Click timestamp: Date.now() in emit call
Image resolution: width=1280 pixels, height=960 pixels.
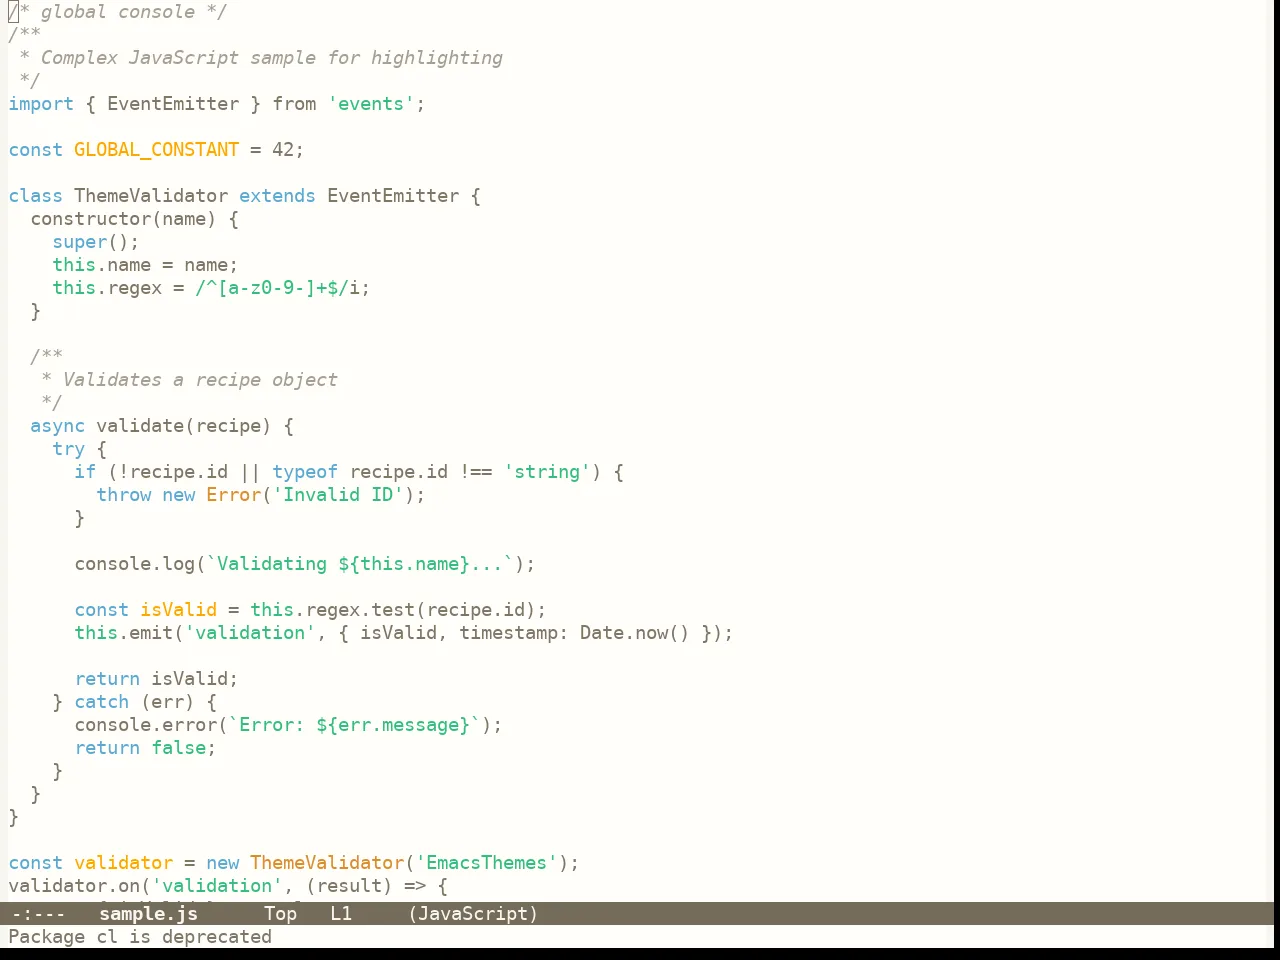[x=574, y=632]
